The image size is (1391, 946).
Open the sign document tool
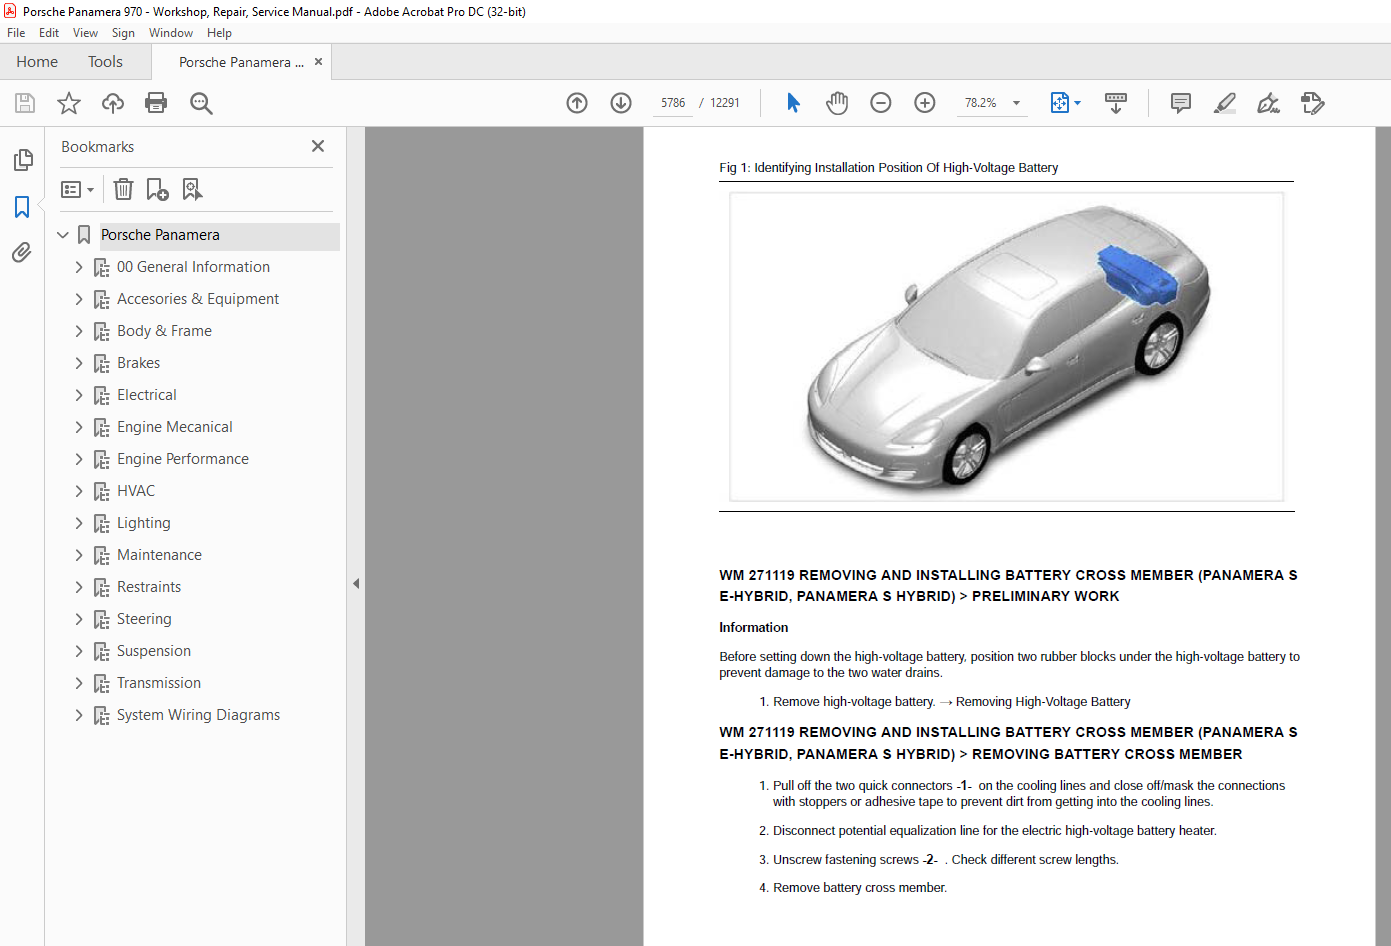(x=1269, y=103)
